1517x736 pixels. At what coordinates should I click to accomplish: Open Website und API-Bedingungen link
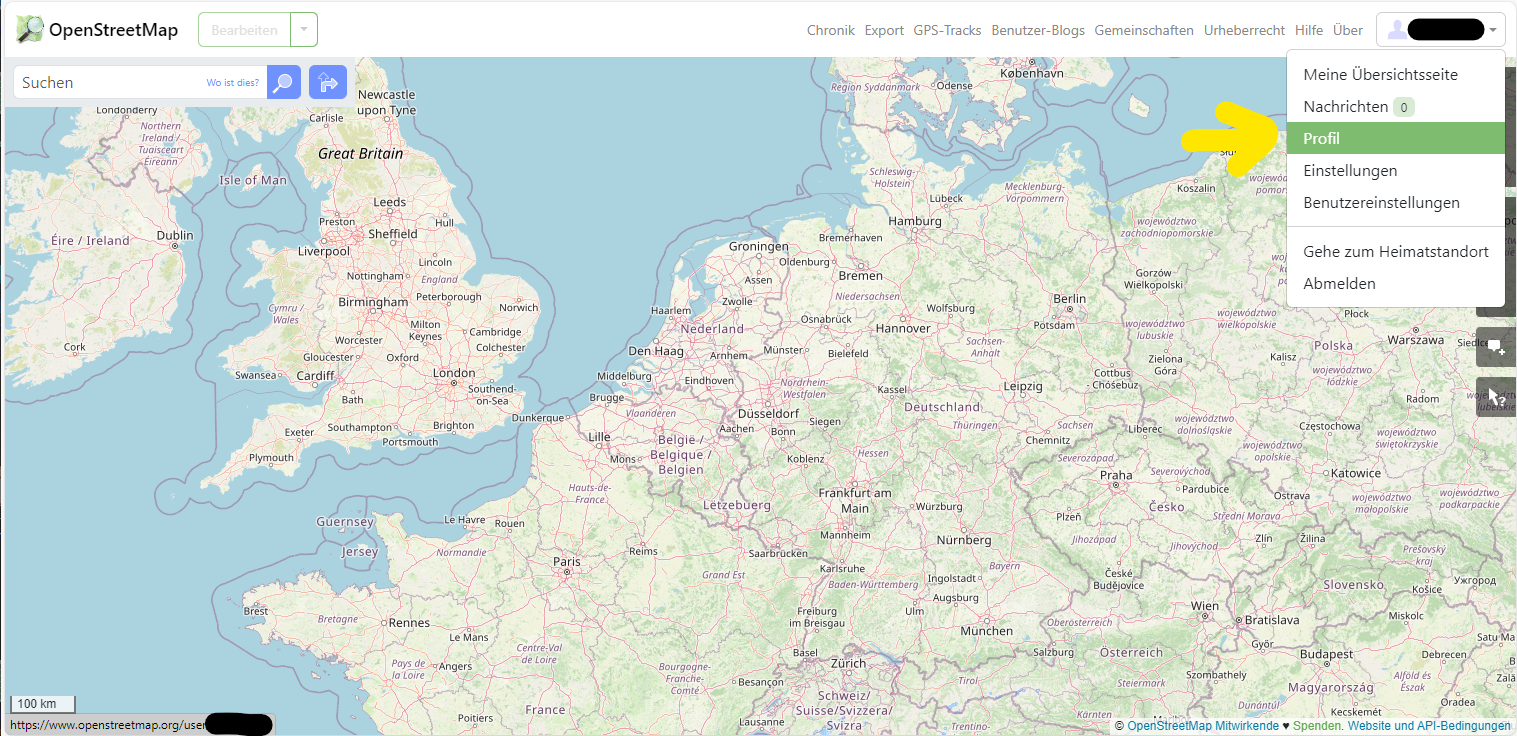1429,726
